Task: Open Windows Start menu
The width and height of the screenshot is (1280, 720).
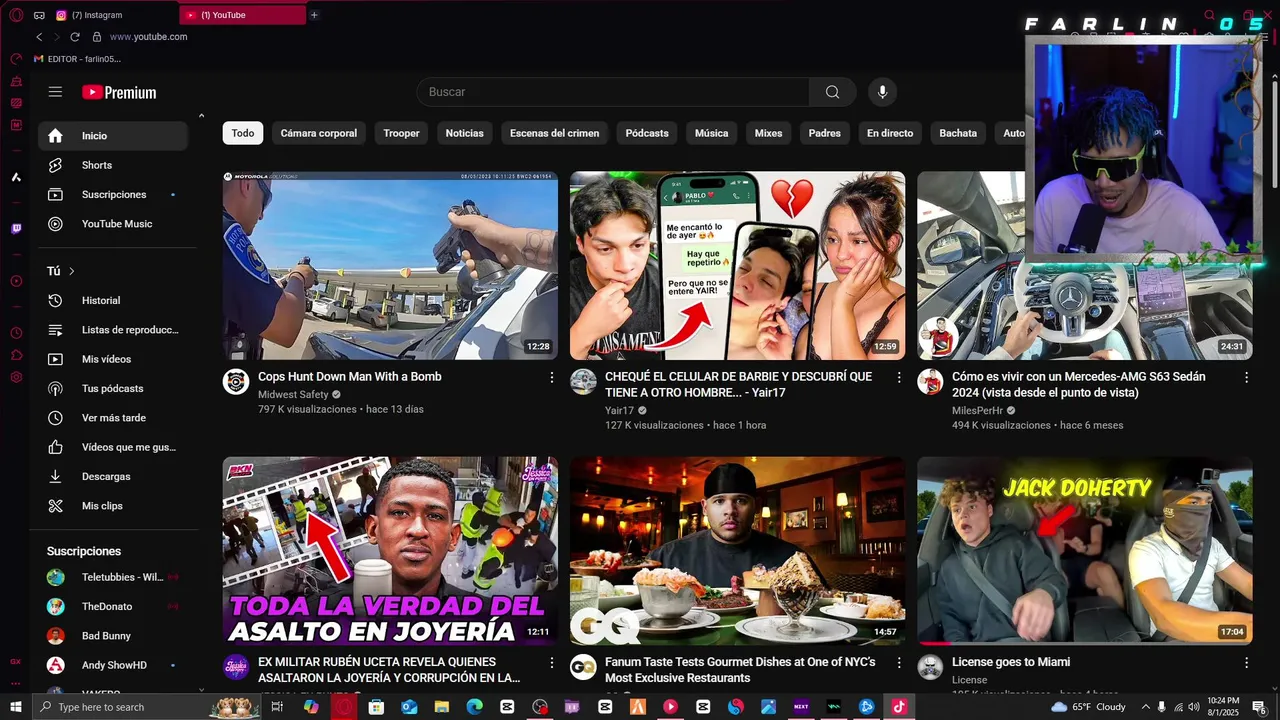Action: pyautogui.click(x=16, y=707)
